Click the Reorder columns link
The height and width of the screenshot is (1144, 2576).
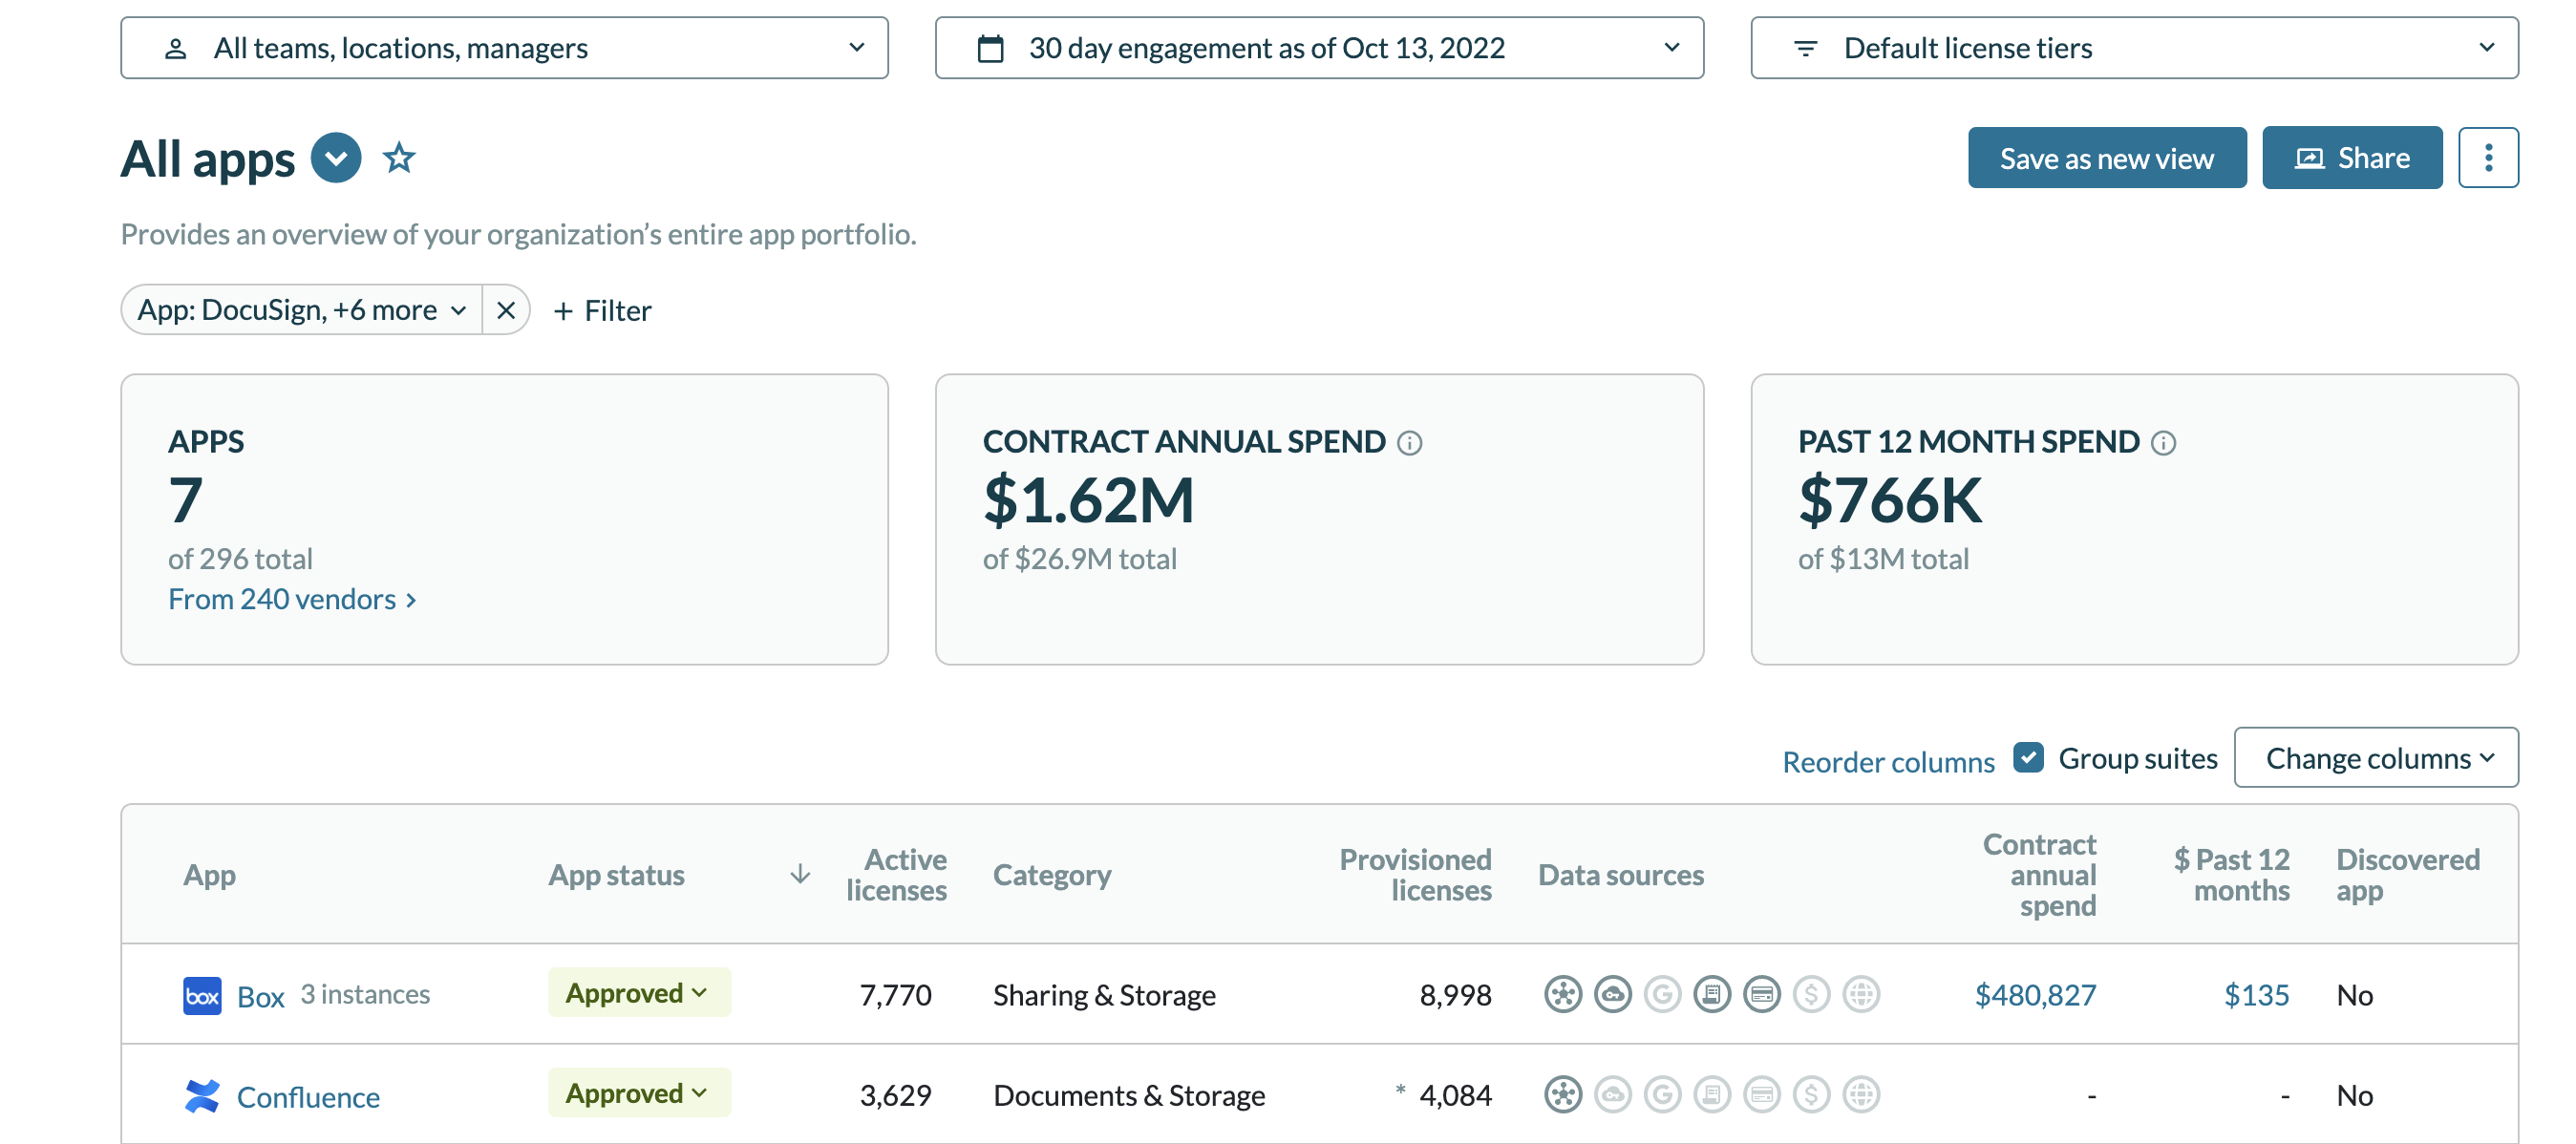click(x=1887, y=762)
